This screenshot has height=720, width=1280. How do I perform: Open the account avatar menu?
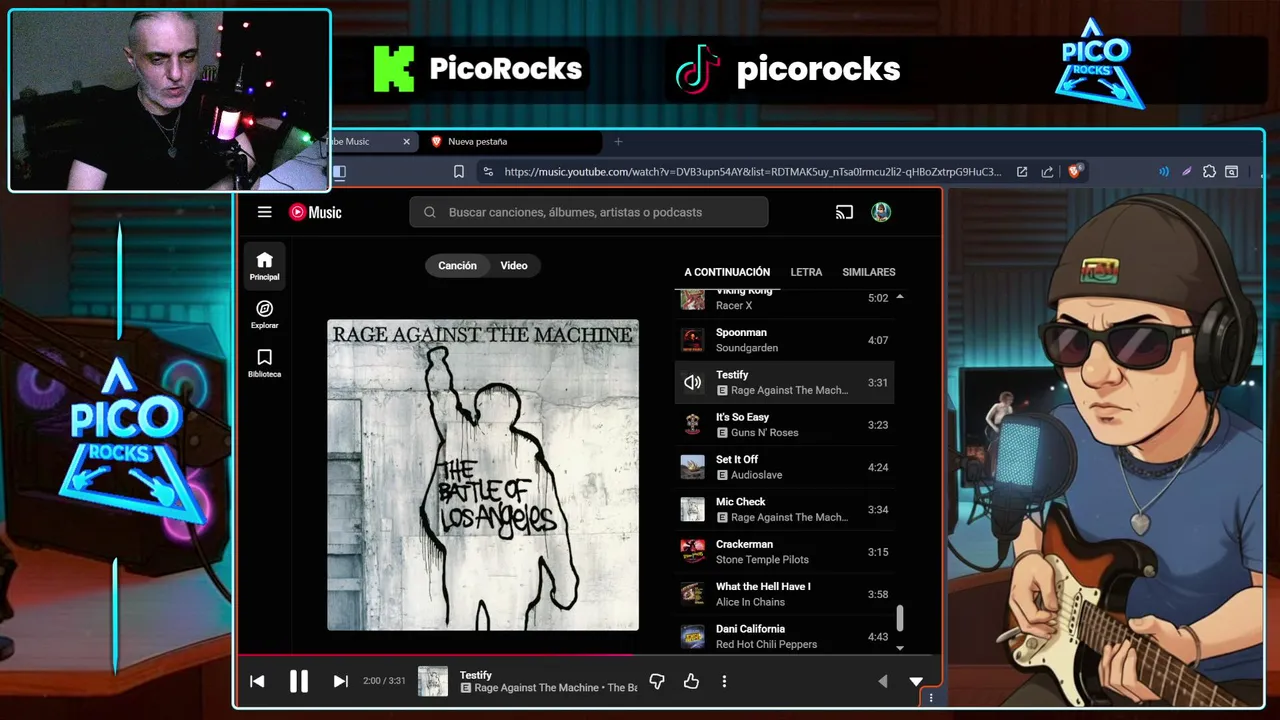[881, 212]
